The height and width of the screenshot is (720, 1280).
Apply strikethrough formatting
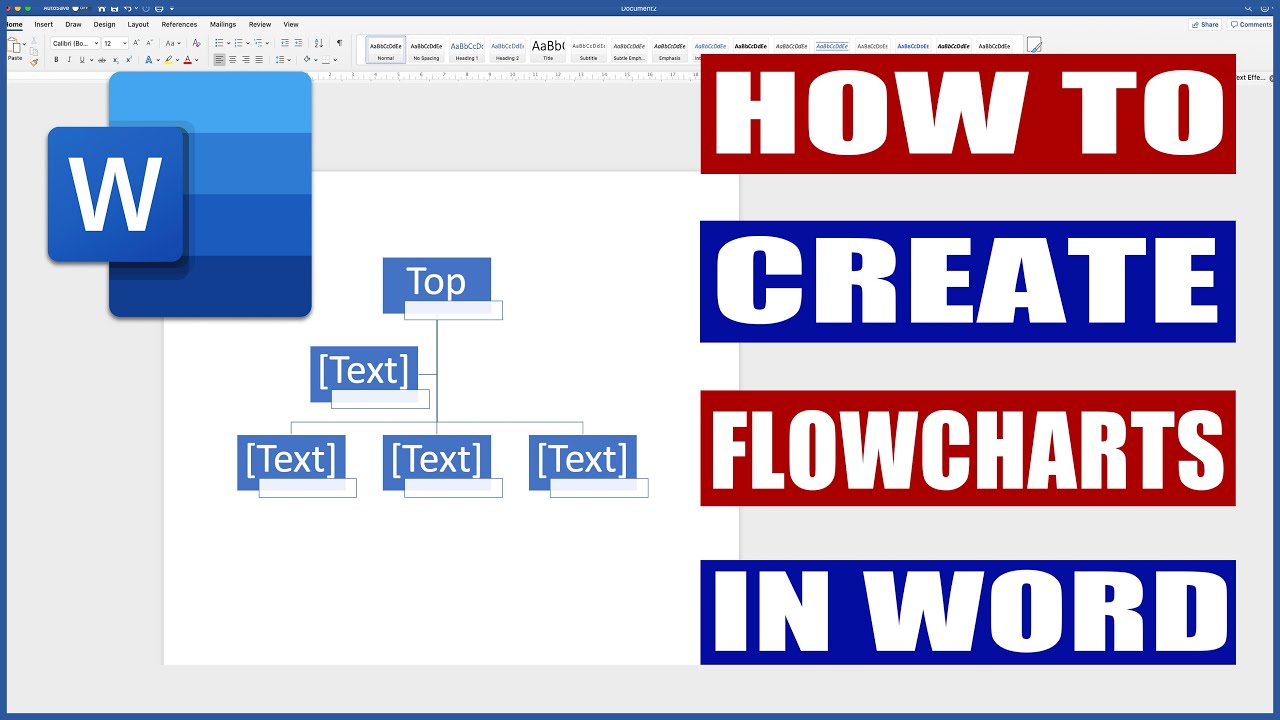tap(101, 60)
